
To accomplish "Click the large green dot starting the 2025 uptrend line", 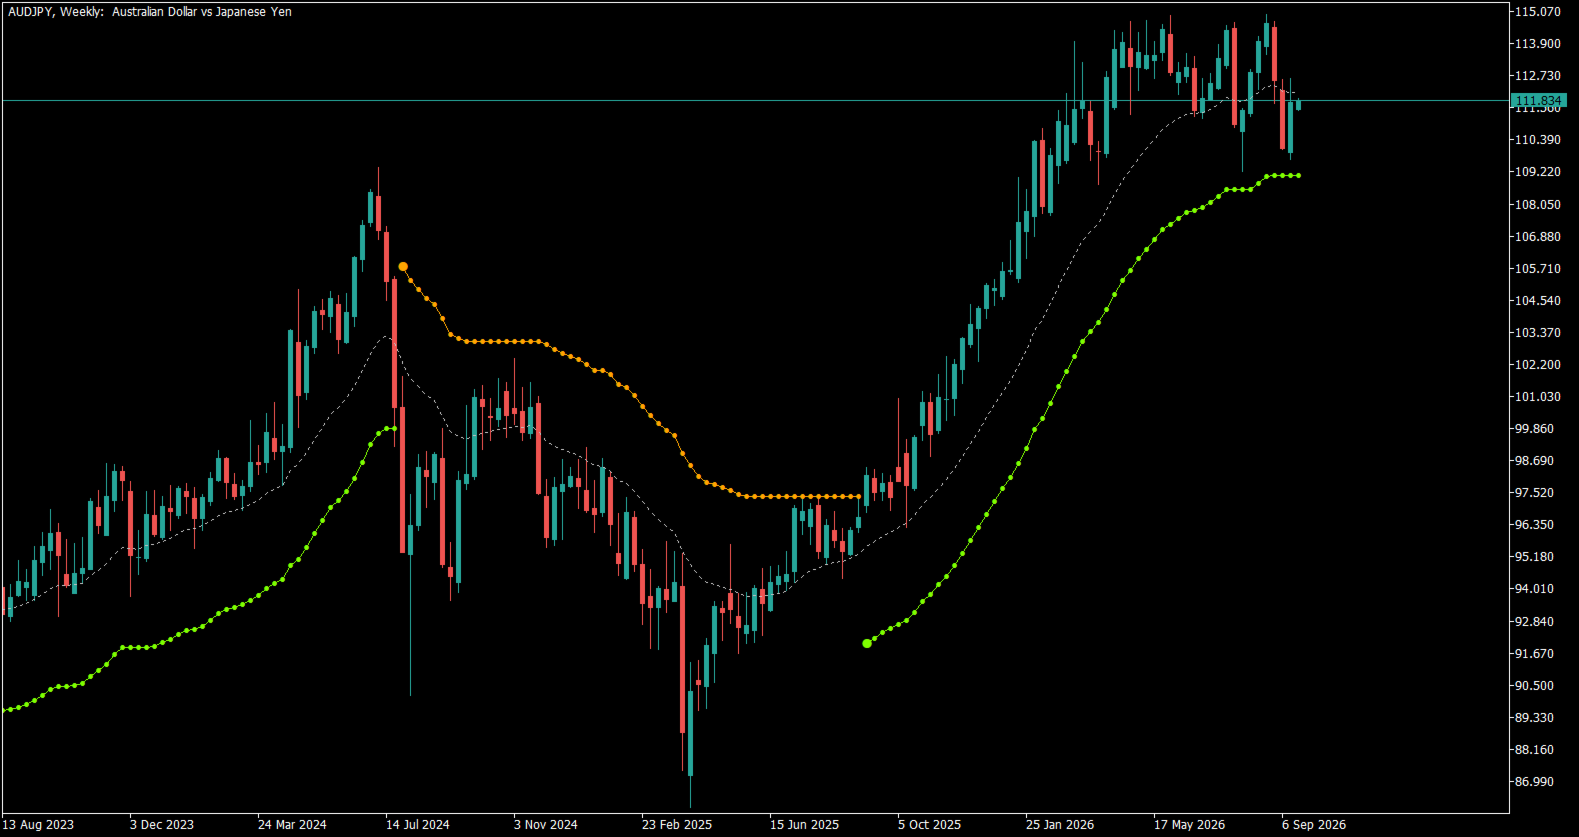I will pos(867,643).
